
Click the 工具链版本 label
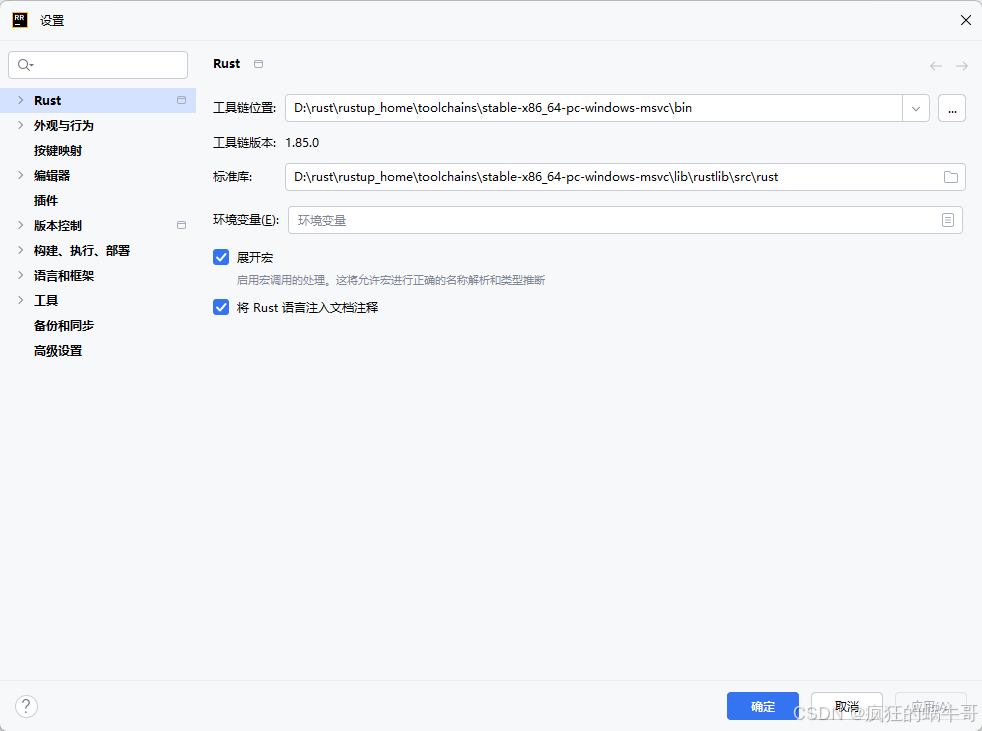click(244, 143)
